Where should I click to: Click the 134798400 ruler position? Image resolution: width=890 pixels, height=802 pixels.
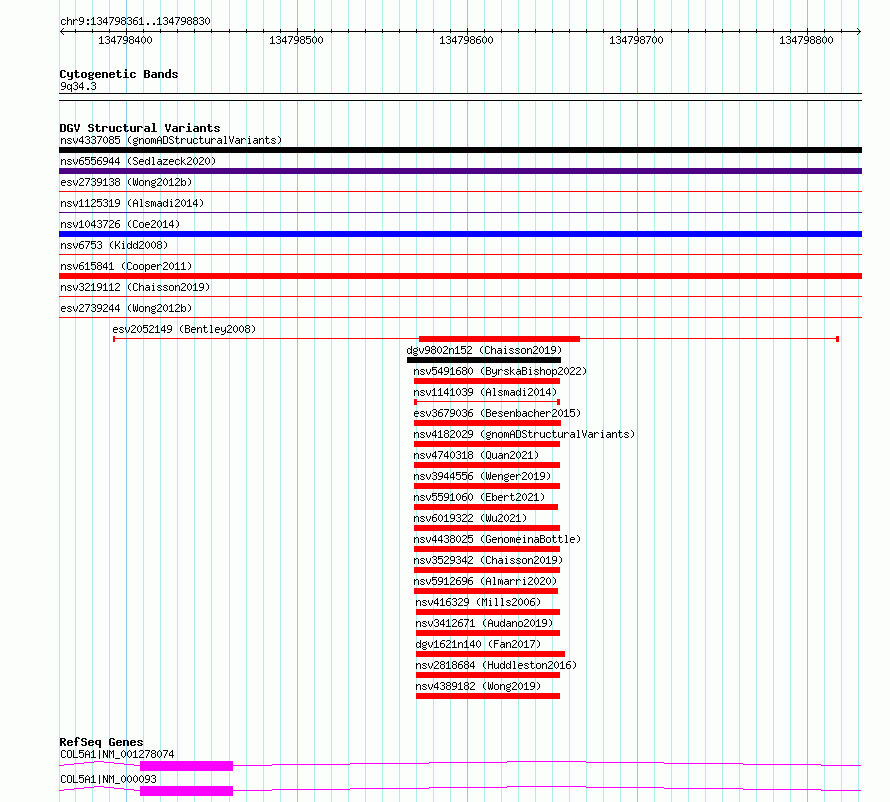125,40
